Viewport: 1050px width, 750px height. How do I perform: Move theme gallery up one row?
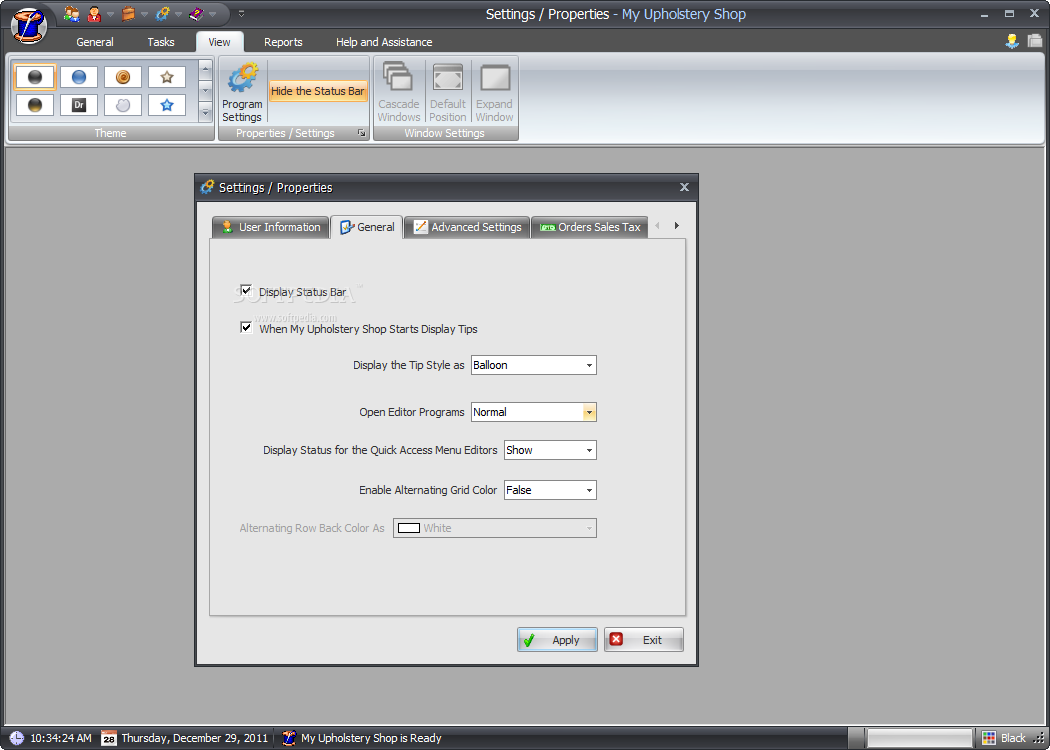(x=206, y=69)
